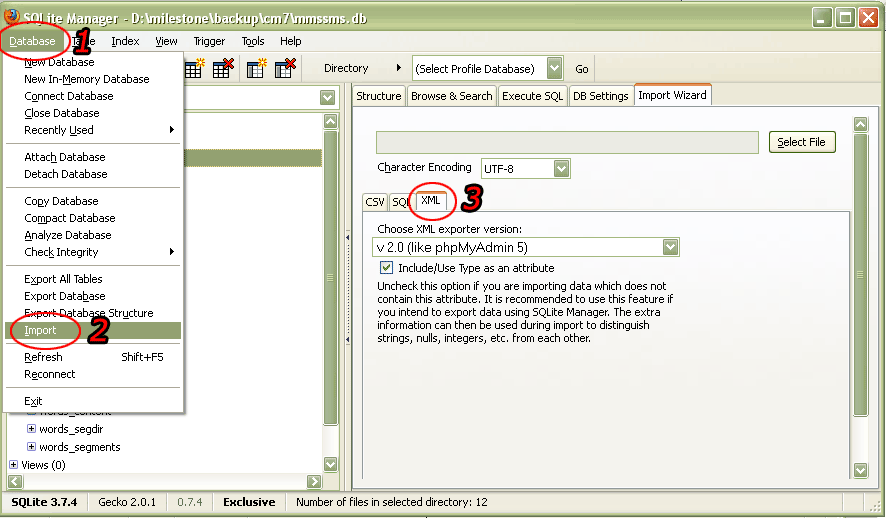Image resolution: width=886 pixels, height=518 pixels.
Task: Click the tree panel scroll-left arrow
Action: click(15, 481)
